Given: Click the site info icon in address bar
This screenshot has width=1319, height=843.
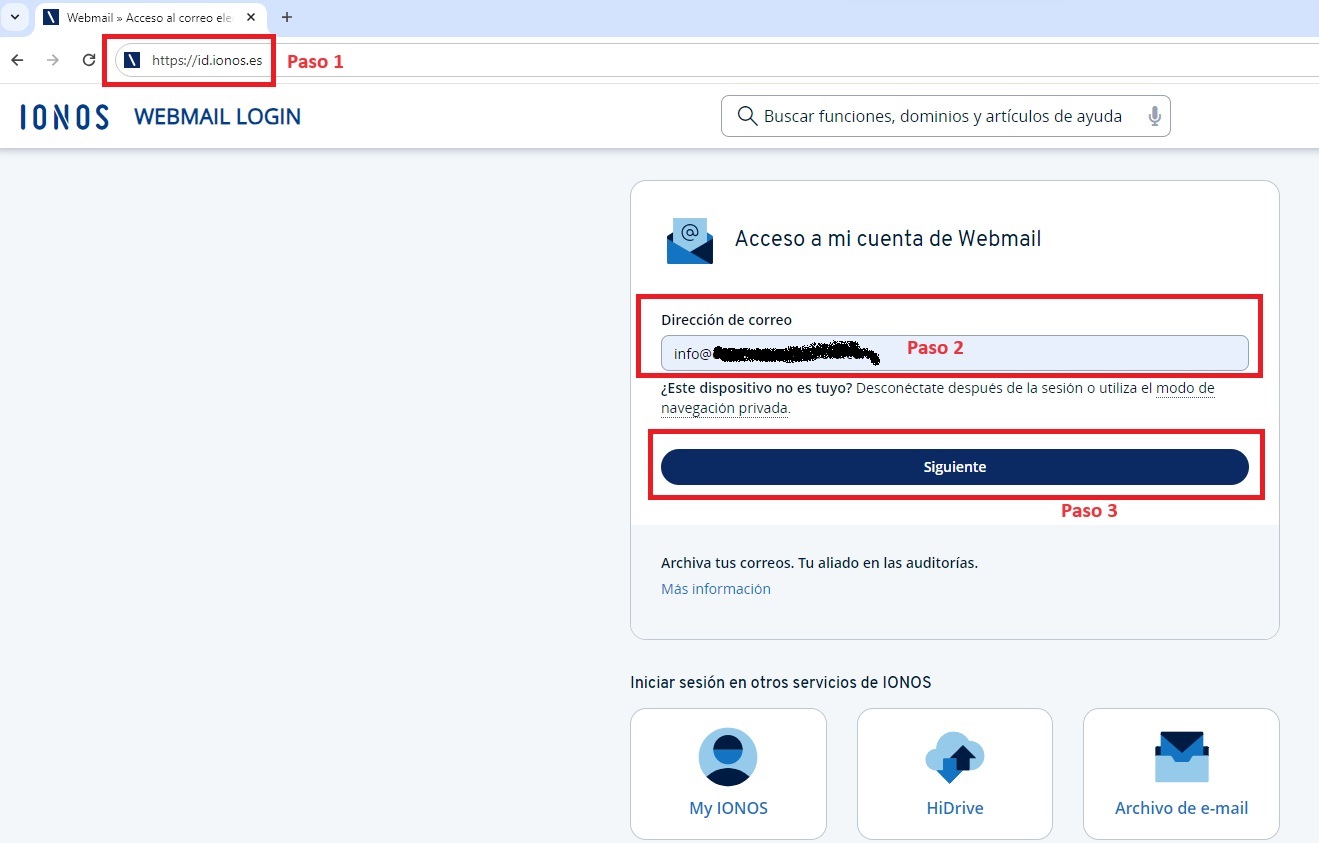Looking at the screenshot, I should click(132, 60).
